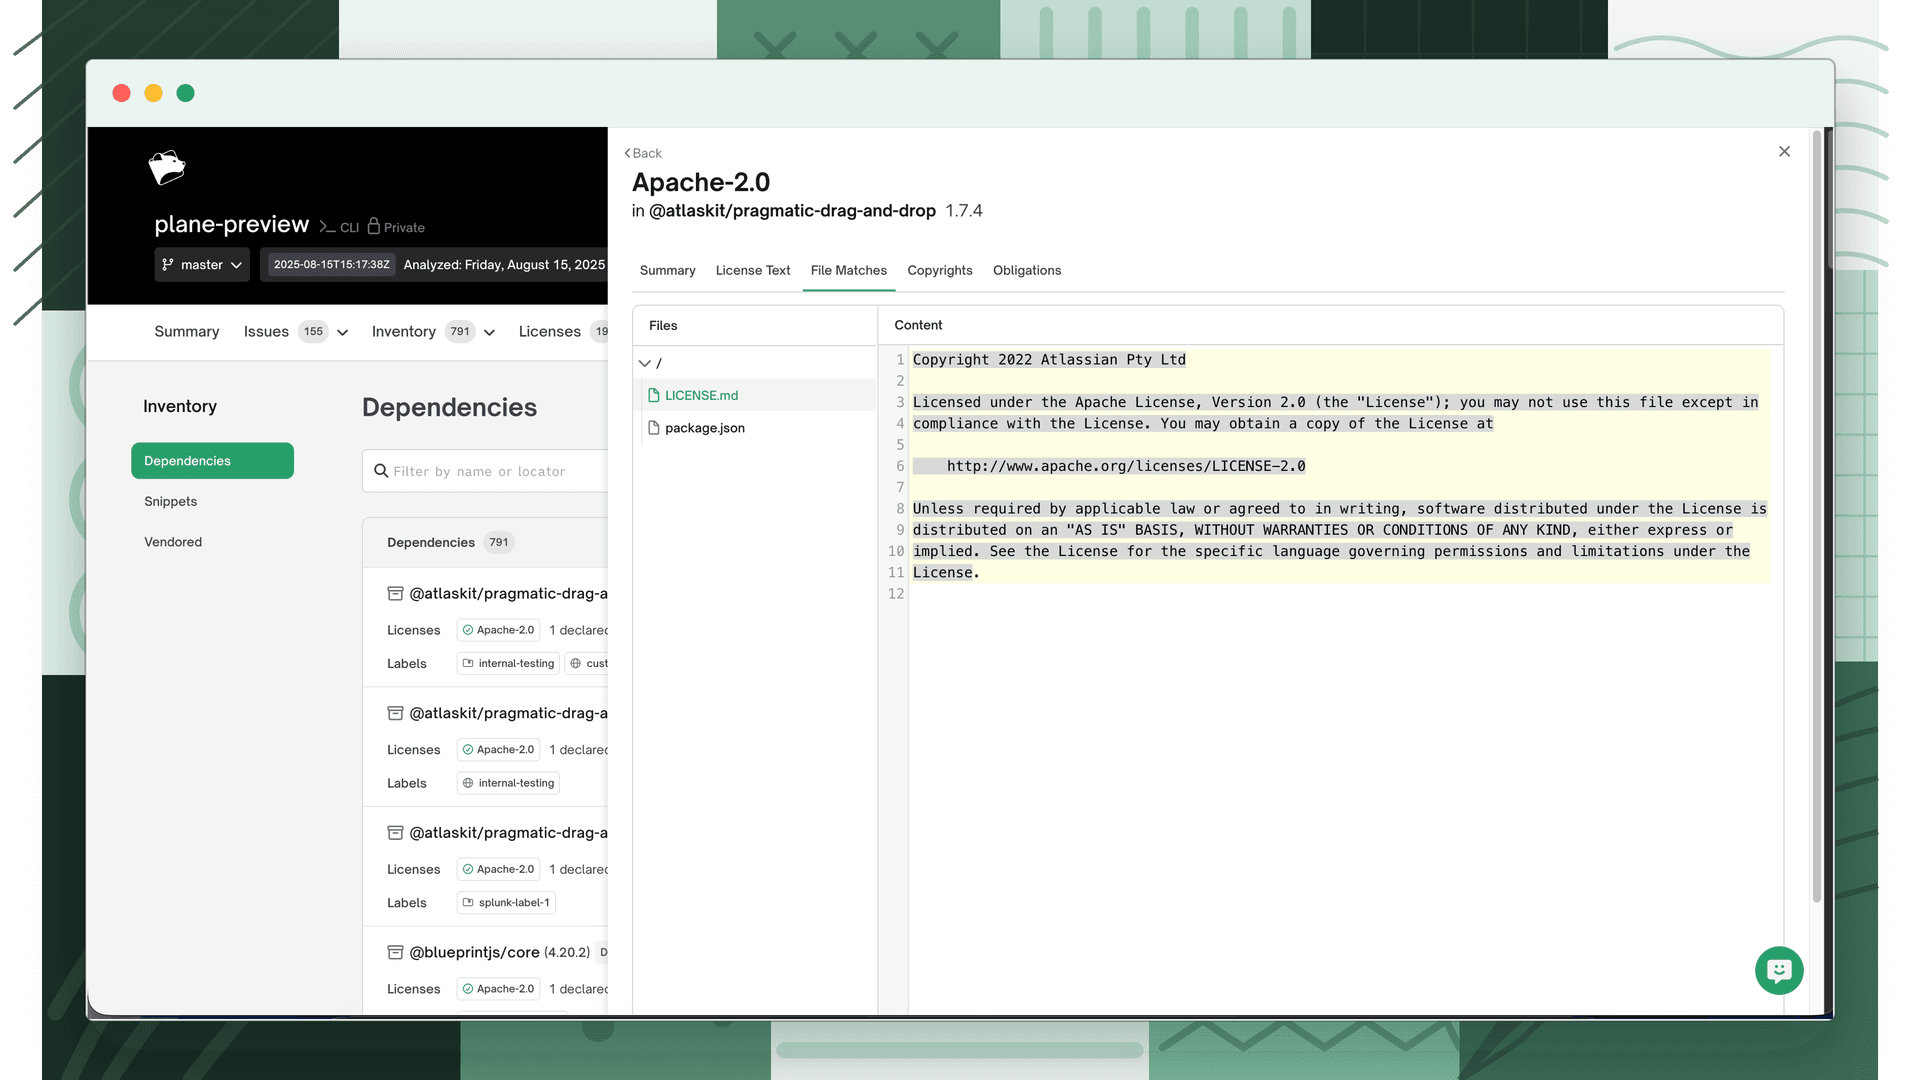Focus the Filter by name or locator field
Screen dimensions: 1920x1080
coord(485,471)
